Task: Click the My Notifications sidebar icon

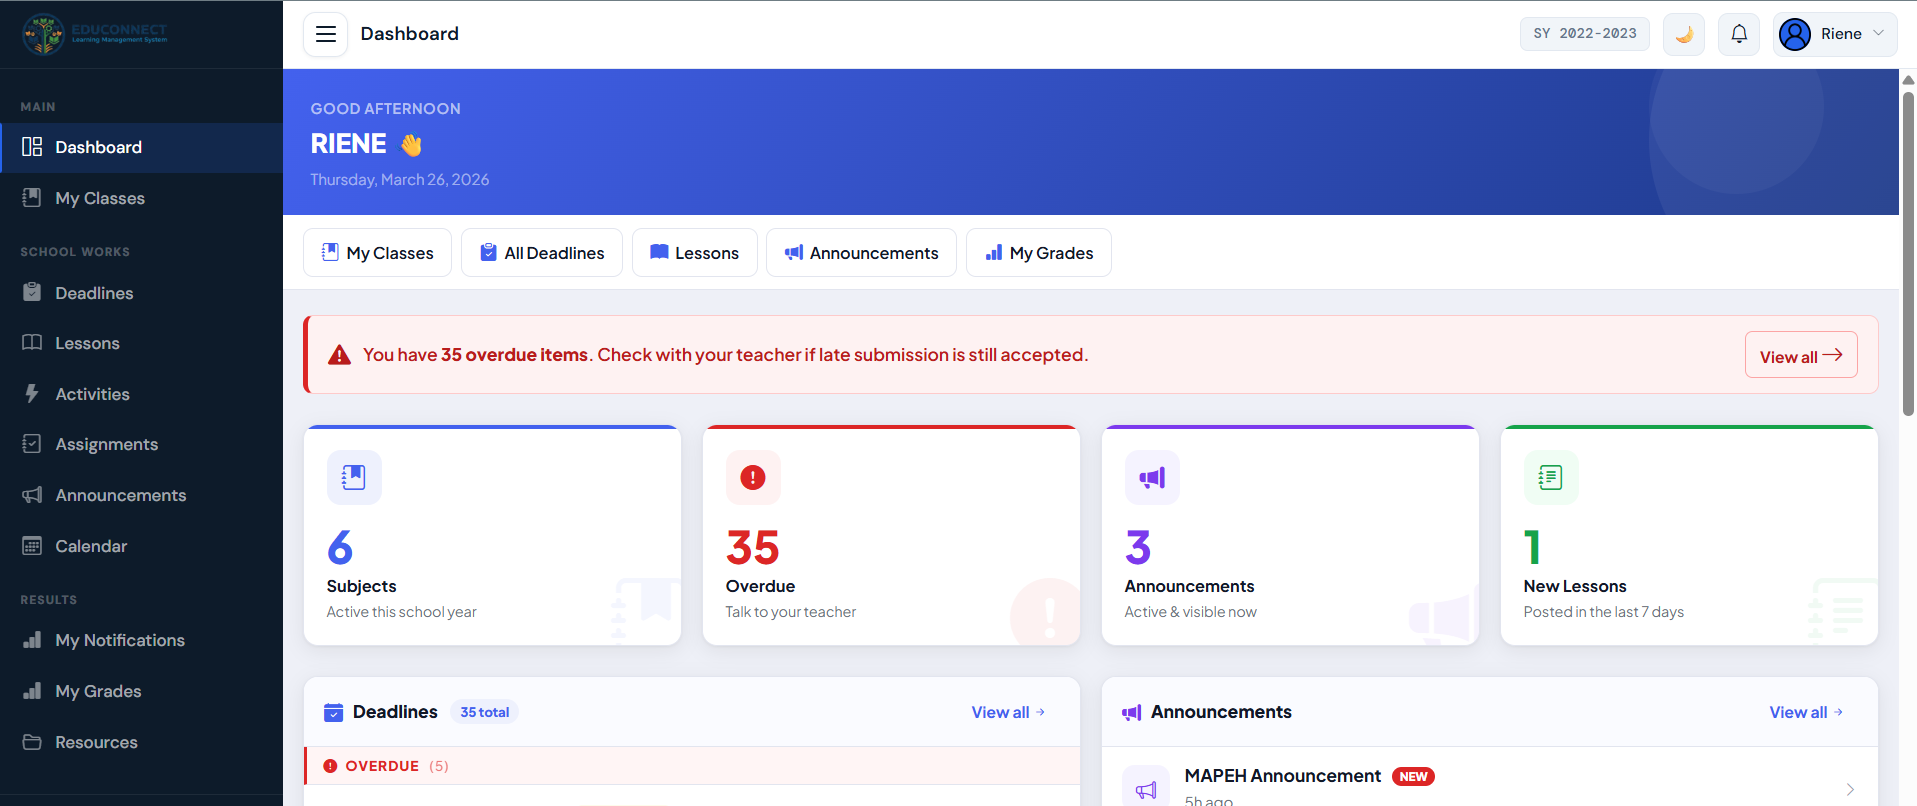Action: (x=32, y=640)
